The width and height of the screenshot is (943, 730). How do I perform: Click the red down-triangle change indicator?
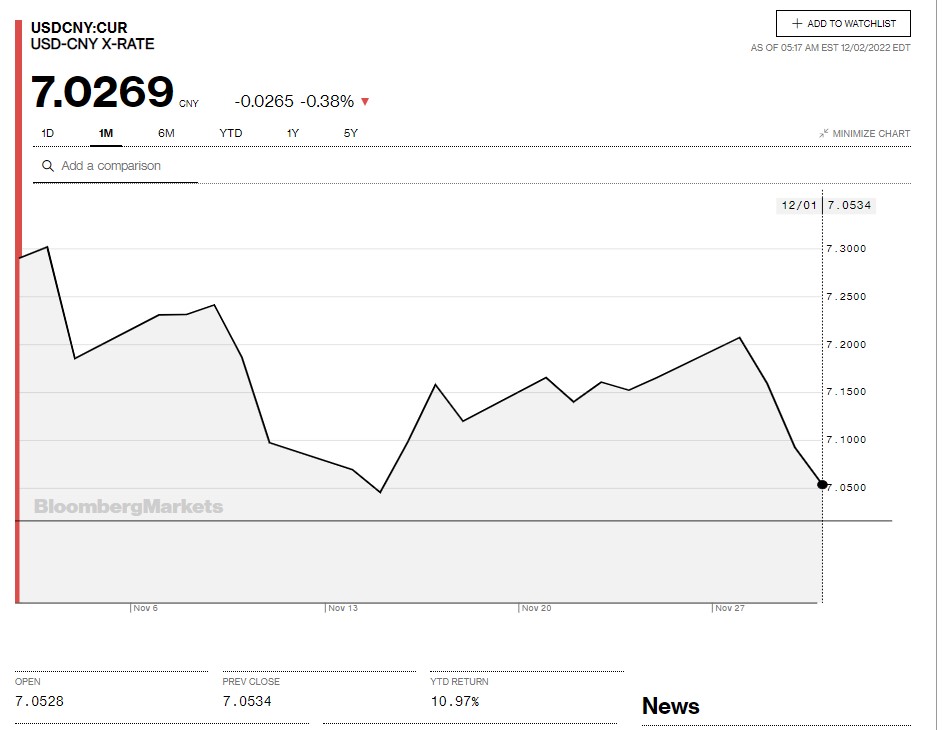click(x=365, y=101)
